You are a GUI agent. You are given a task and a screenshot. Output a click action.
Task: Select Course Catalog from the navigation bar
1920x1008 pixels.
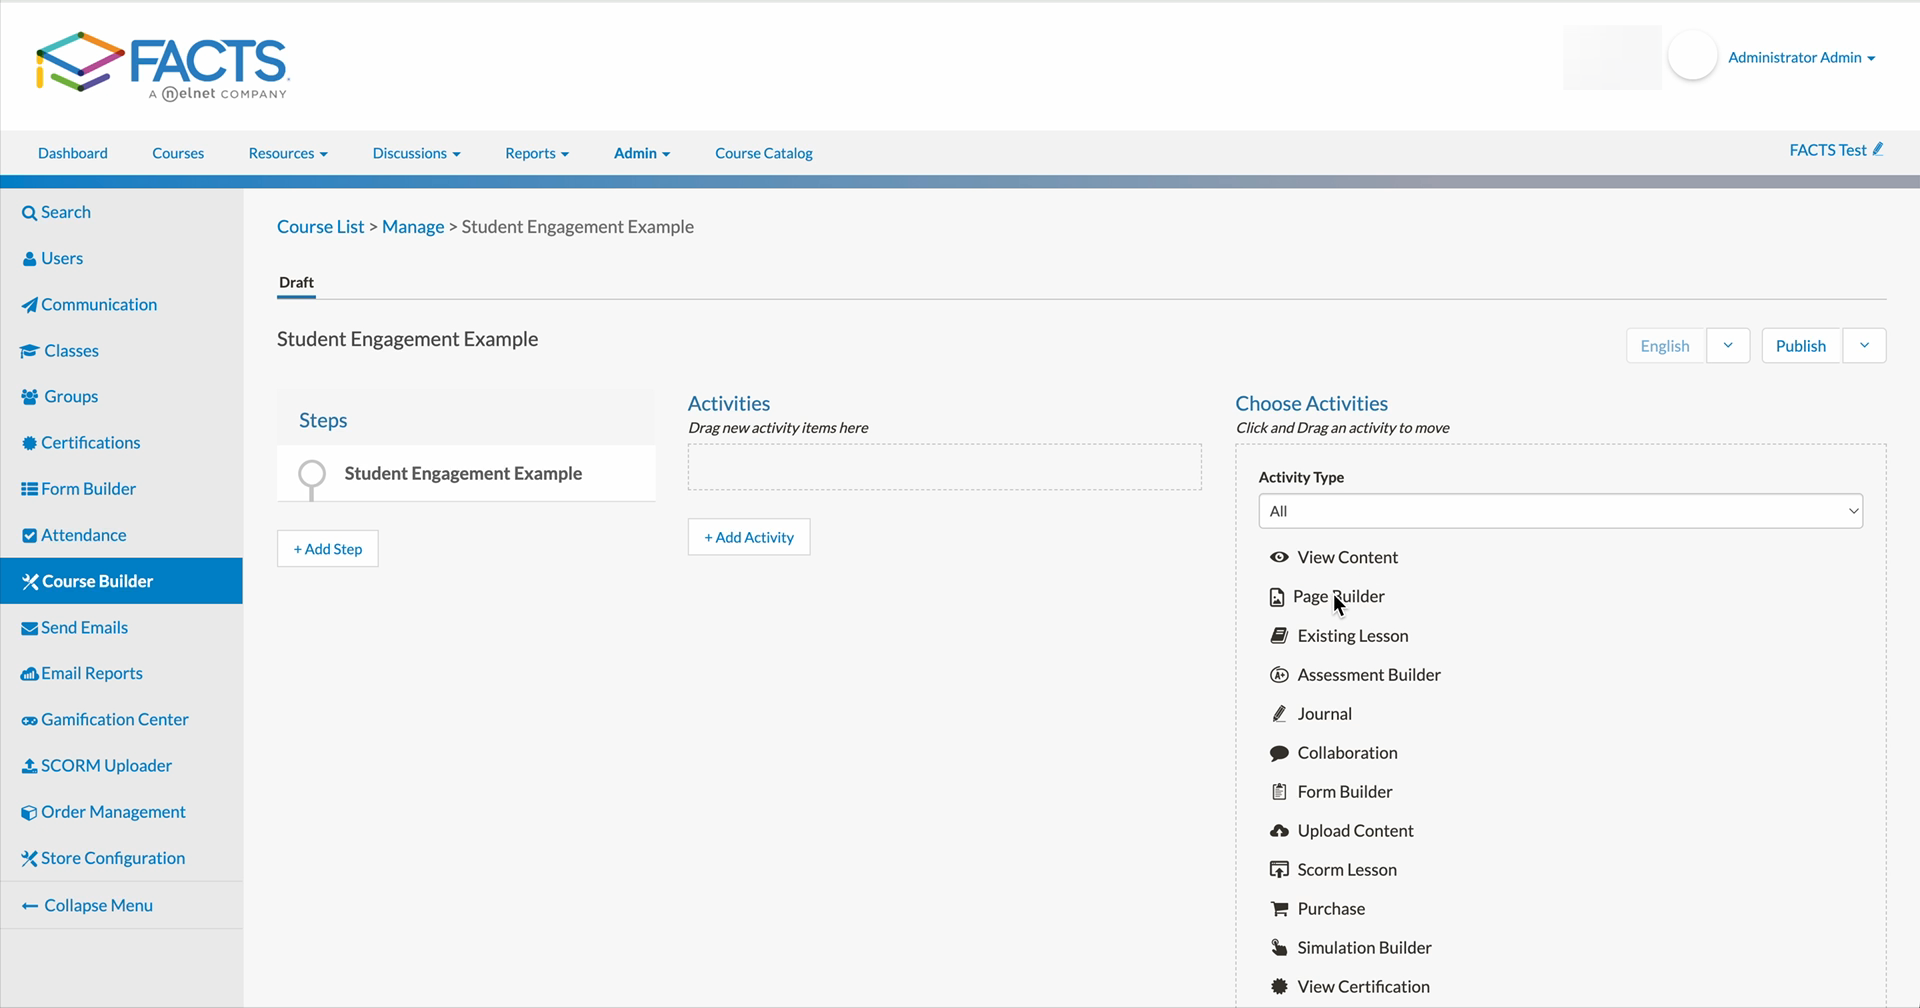763,153
